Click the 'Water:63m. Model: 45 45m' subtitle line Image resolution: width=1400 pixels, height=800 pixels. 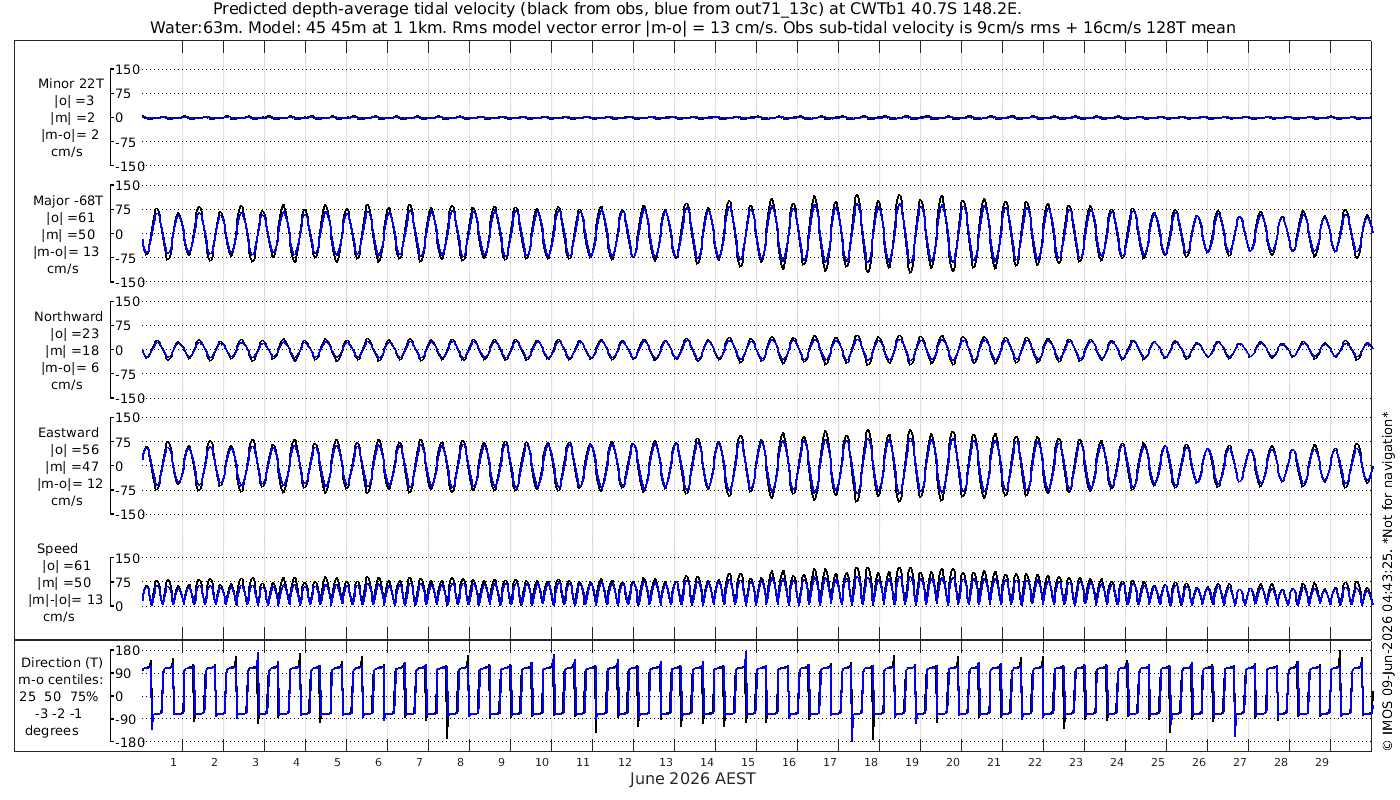coord(692,27)
